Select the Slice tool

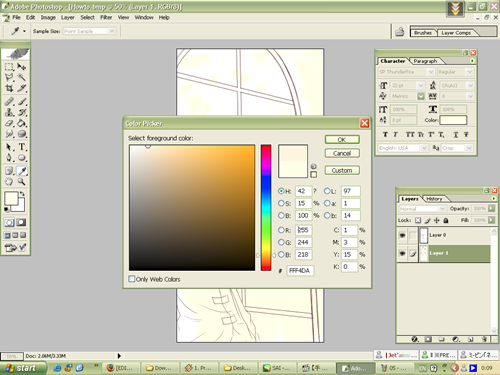pyautogui.click(x=22, y=88)
